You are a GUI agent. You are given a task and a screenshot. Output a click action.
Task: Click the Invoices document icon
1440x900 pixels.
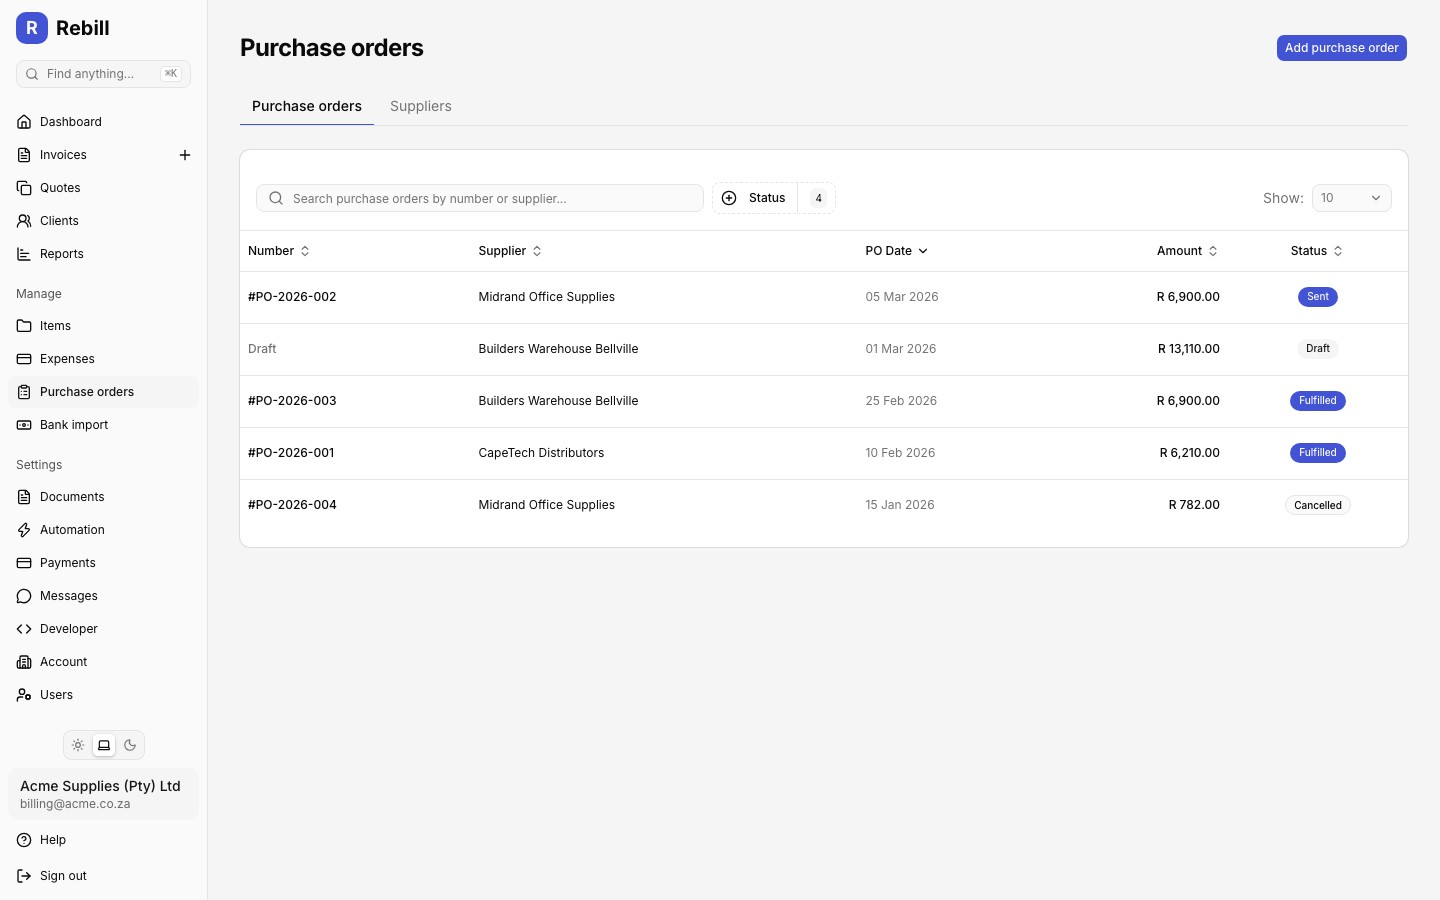(24, 155)
